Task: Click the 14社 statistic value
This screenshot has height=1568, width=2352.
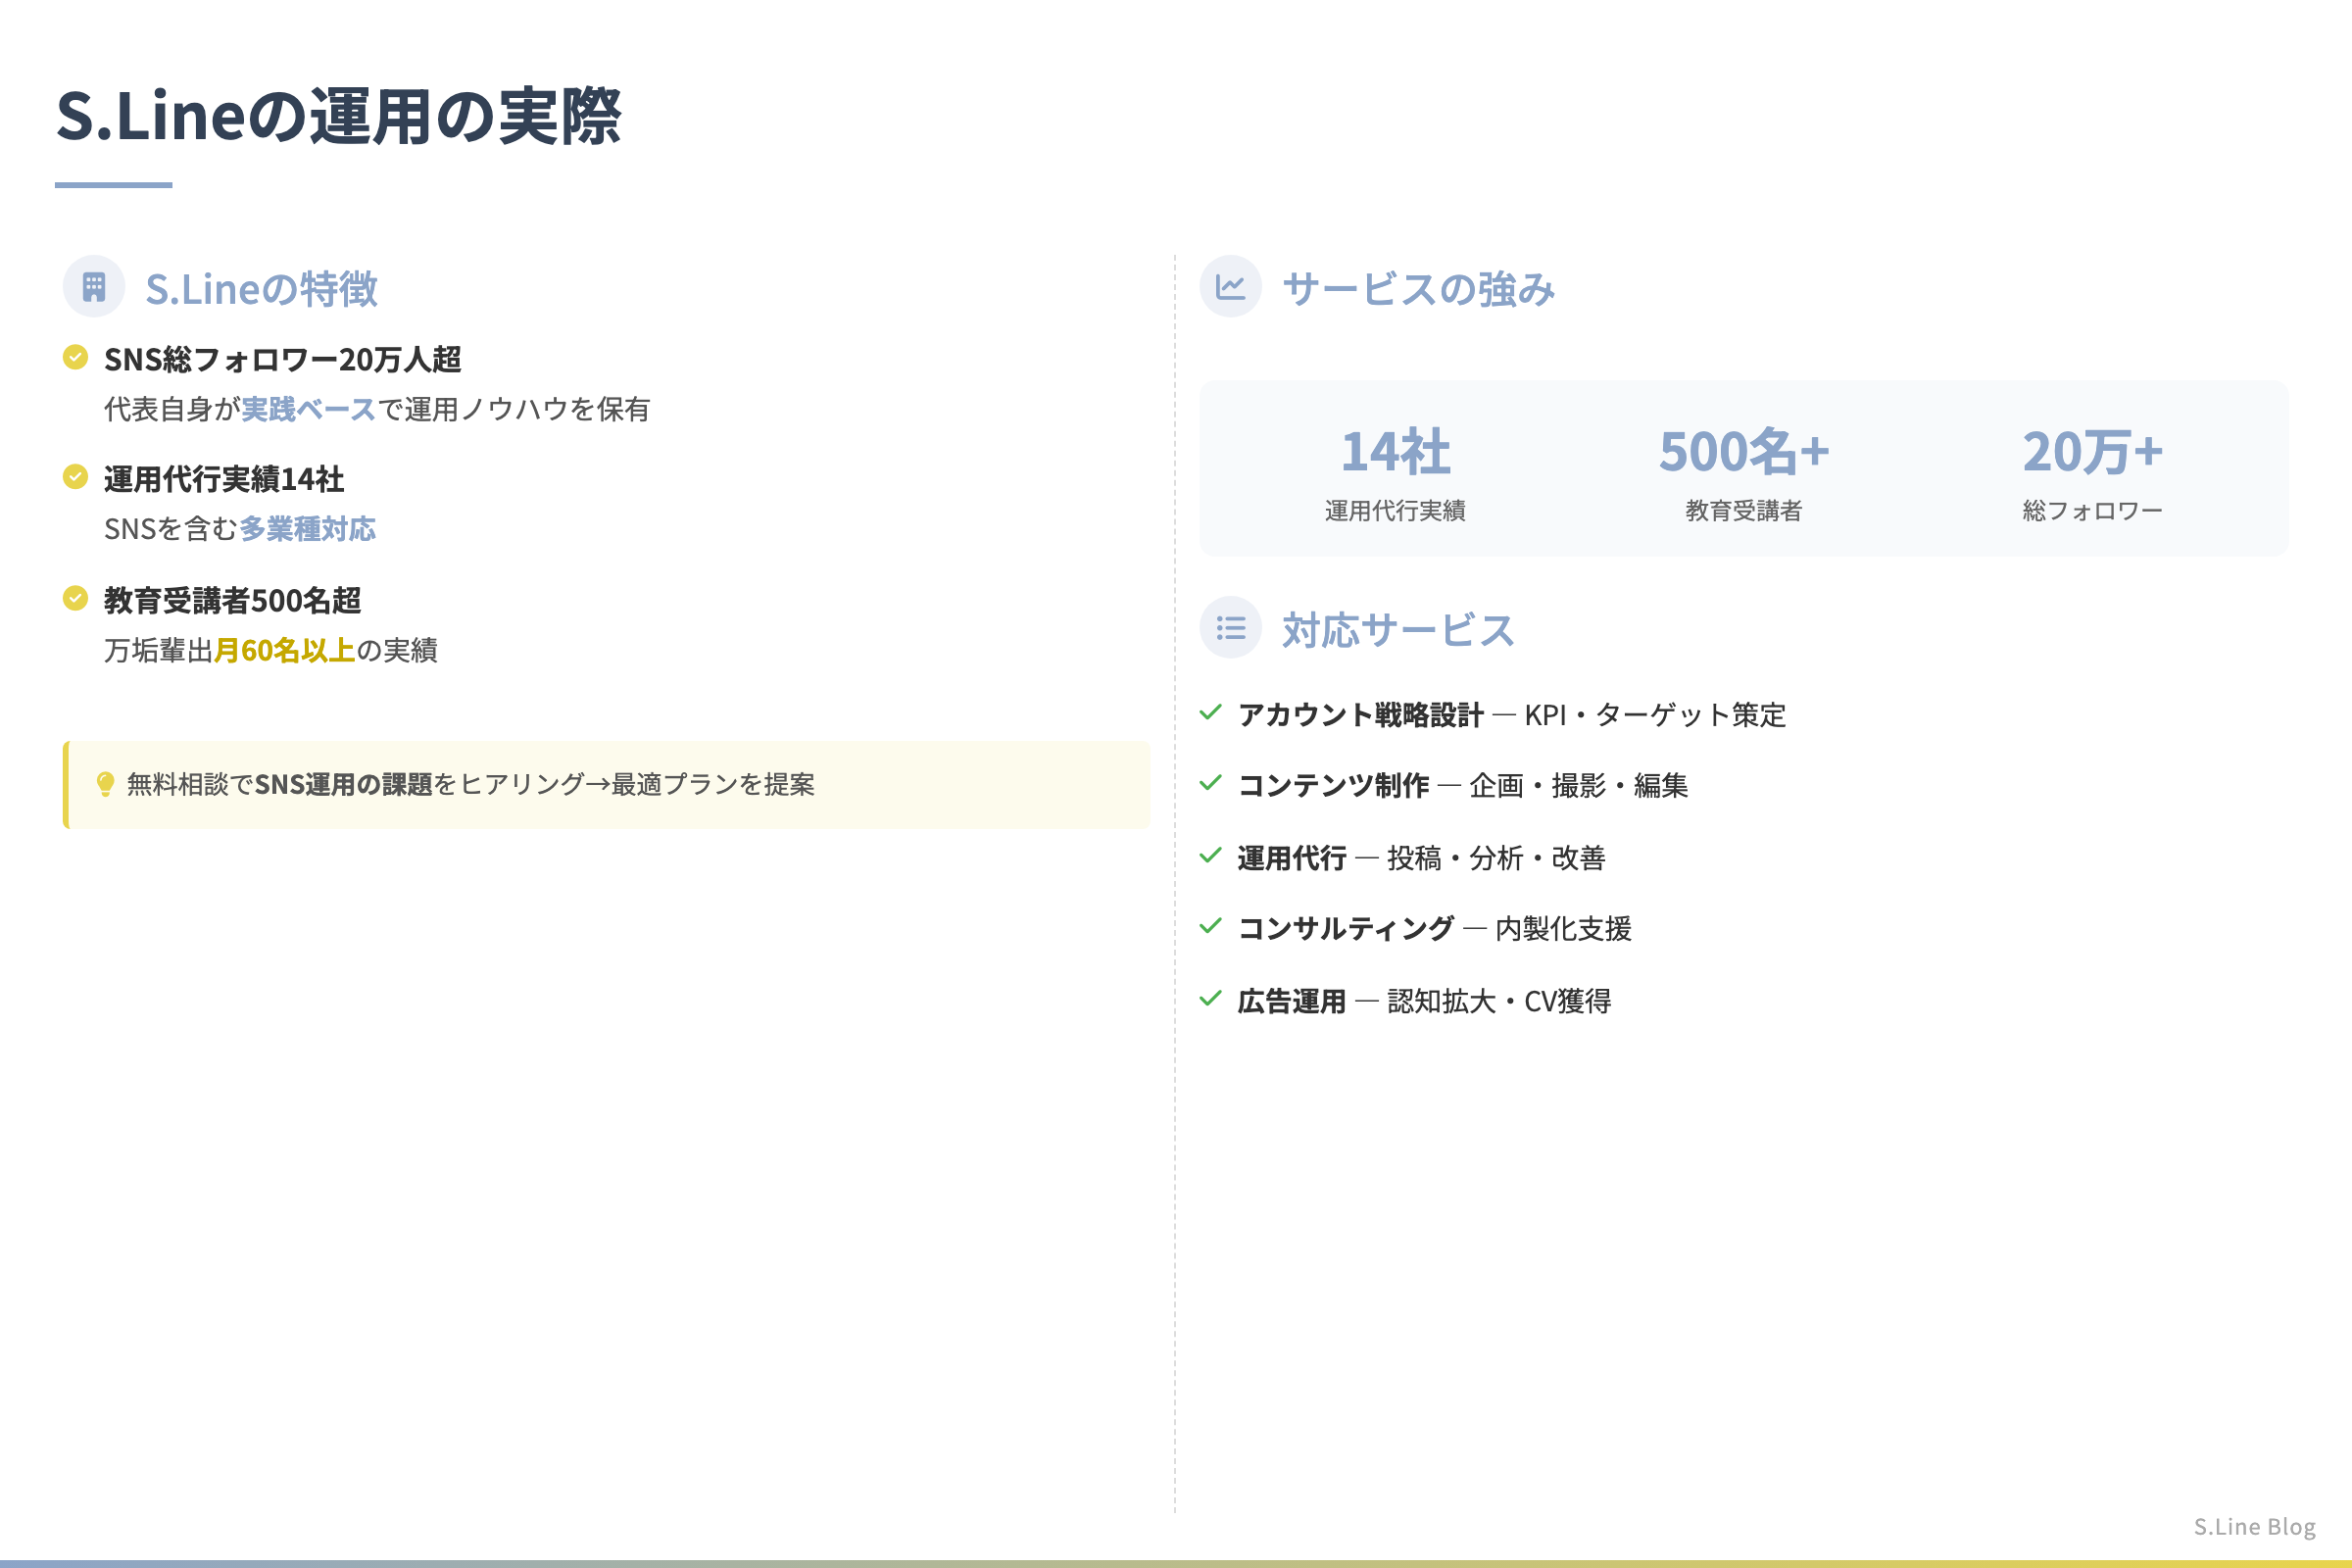Action: (x=1395, y=451)
